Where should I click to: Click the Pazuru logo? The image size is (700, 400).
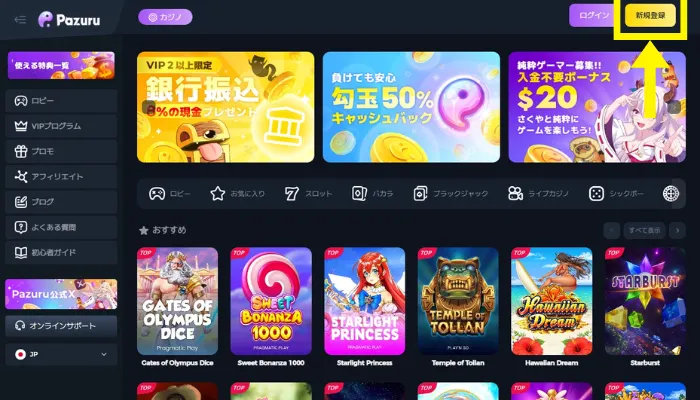pyautogui.click(x=69, y=20)
